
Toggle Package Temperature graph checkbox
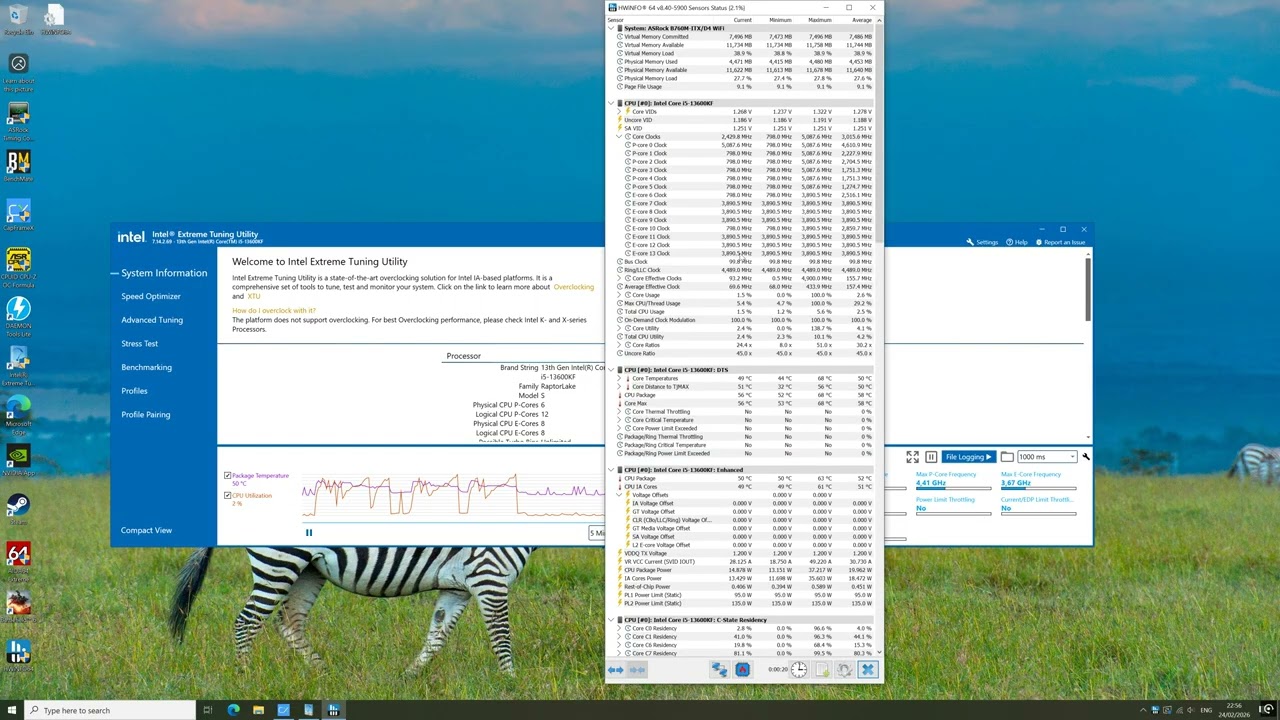click(228, 476)
